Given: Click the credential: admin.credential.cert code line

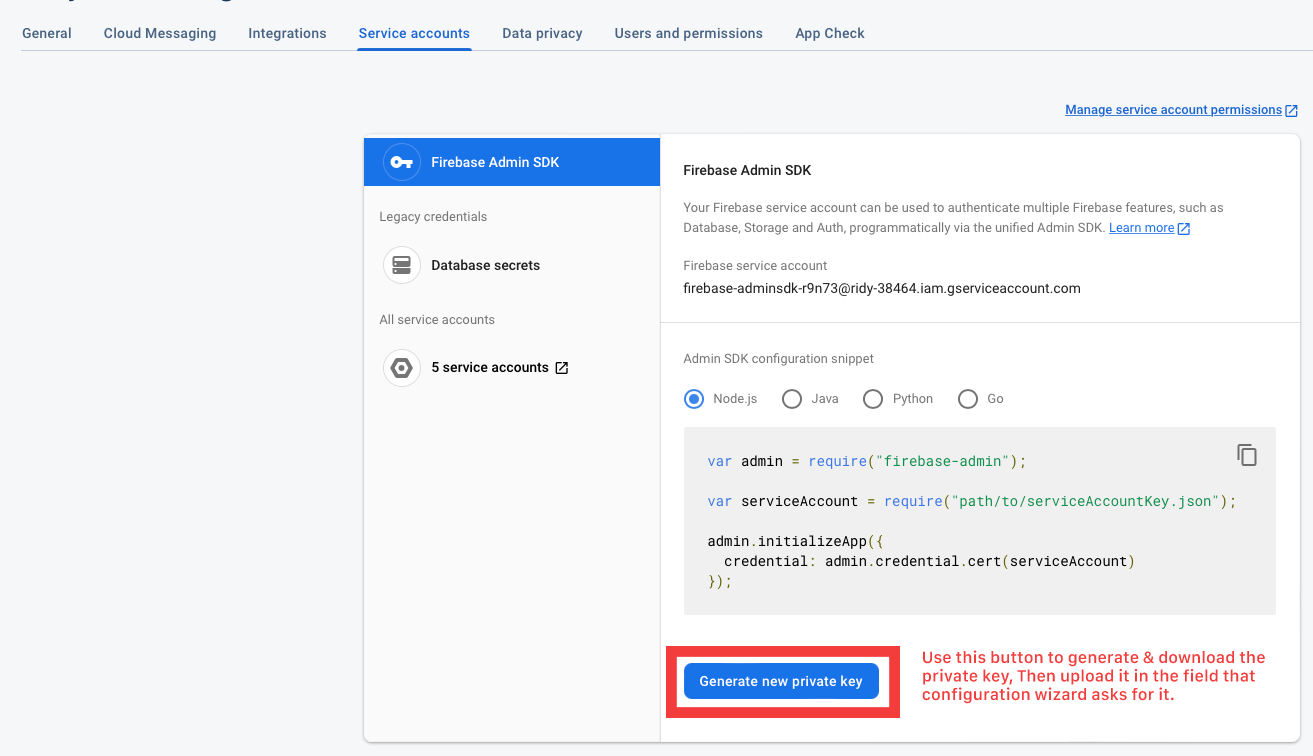Looking at the screenshot, I should coord(929,561).
